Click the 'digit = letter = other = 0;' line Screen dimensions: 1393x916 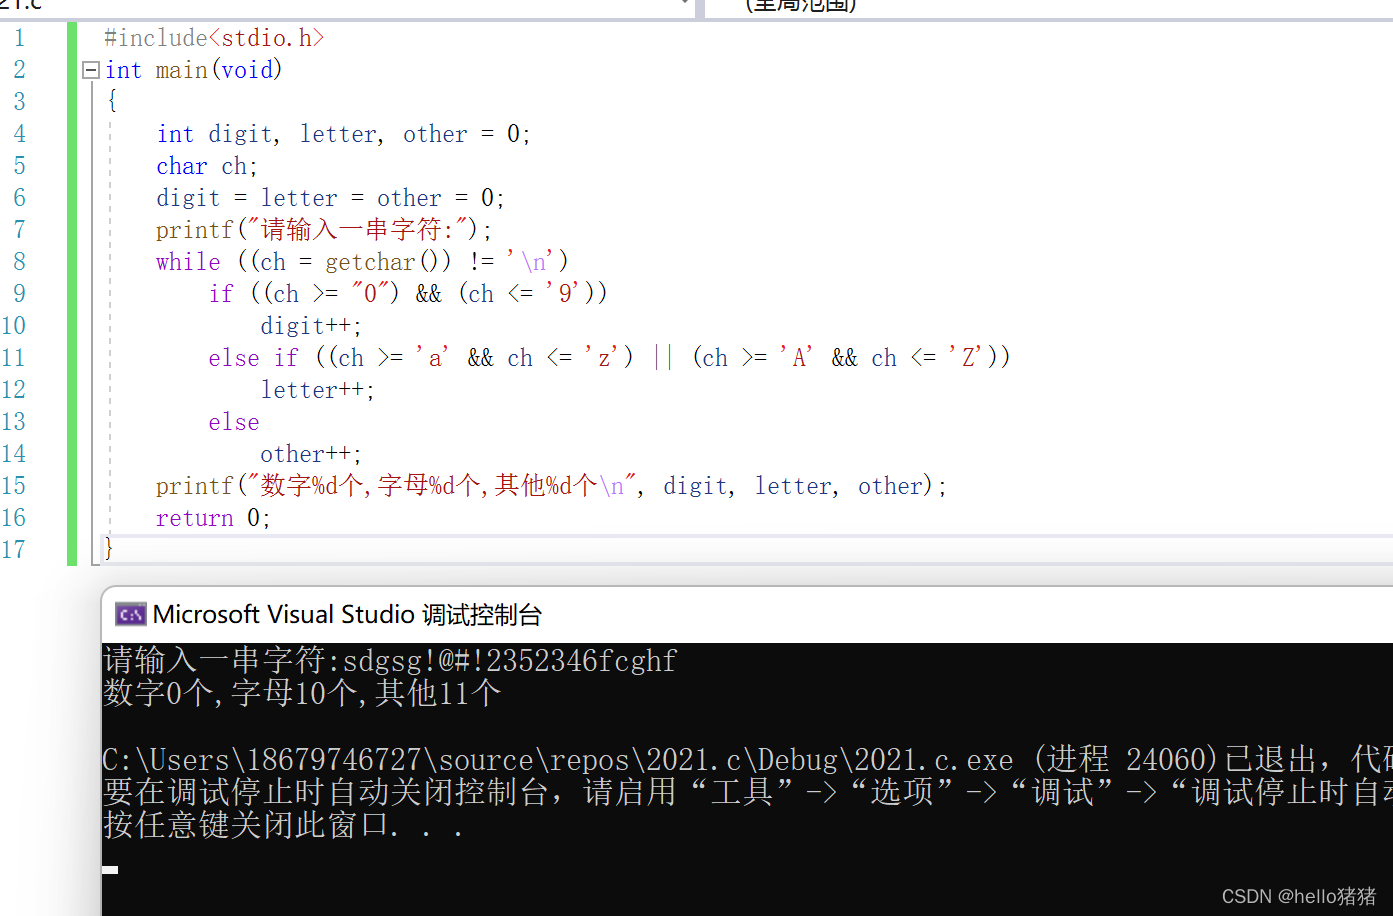click(x=330, y=198)
